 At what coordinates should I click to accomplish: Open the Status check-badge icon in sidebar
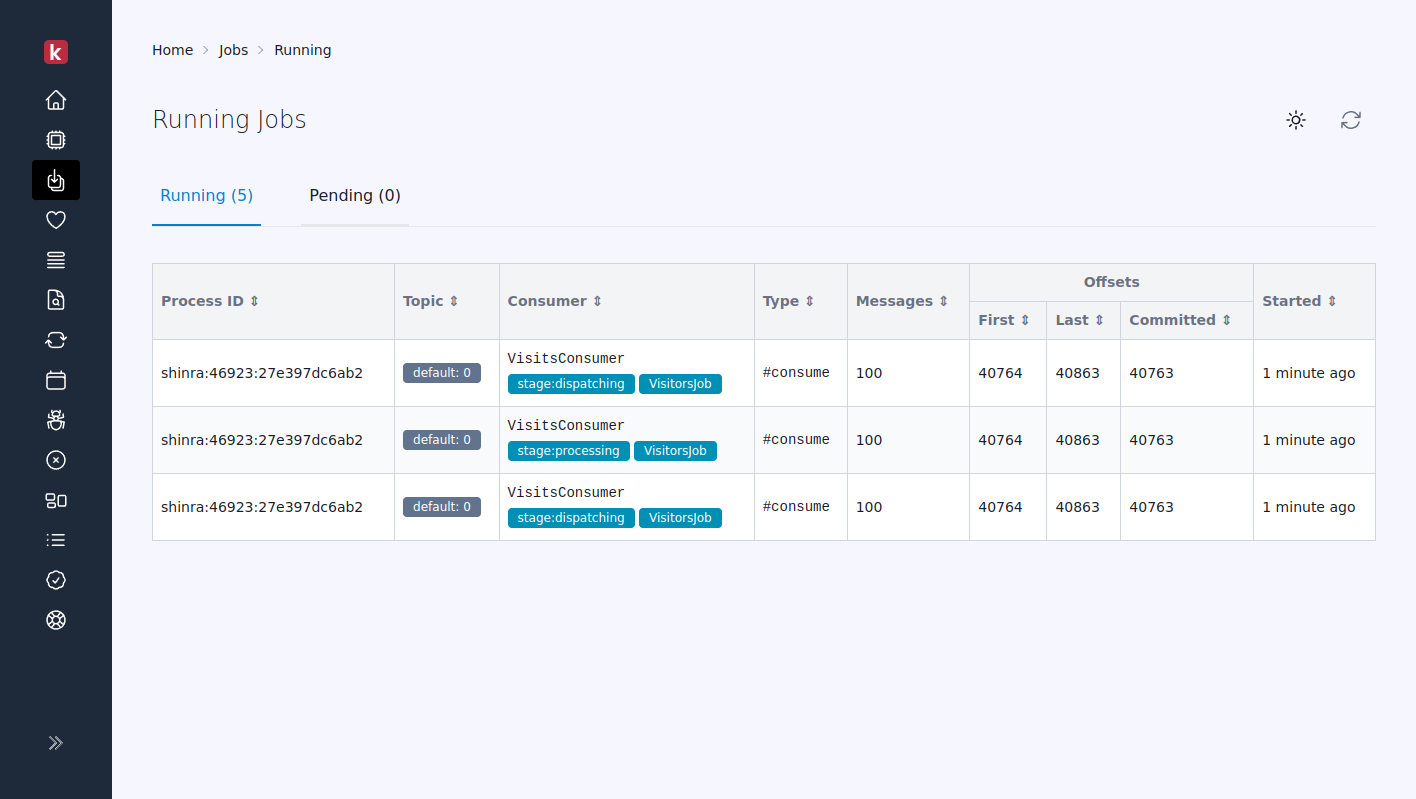56,580
